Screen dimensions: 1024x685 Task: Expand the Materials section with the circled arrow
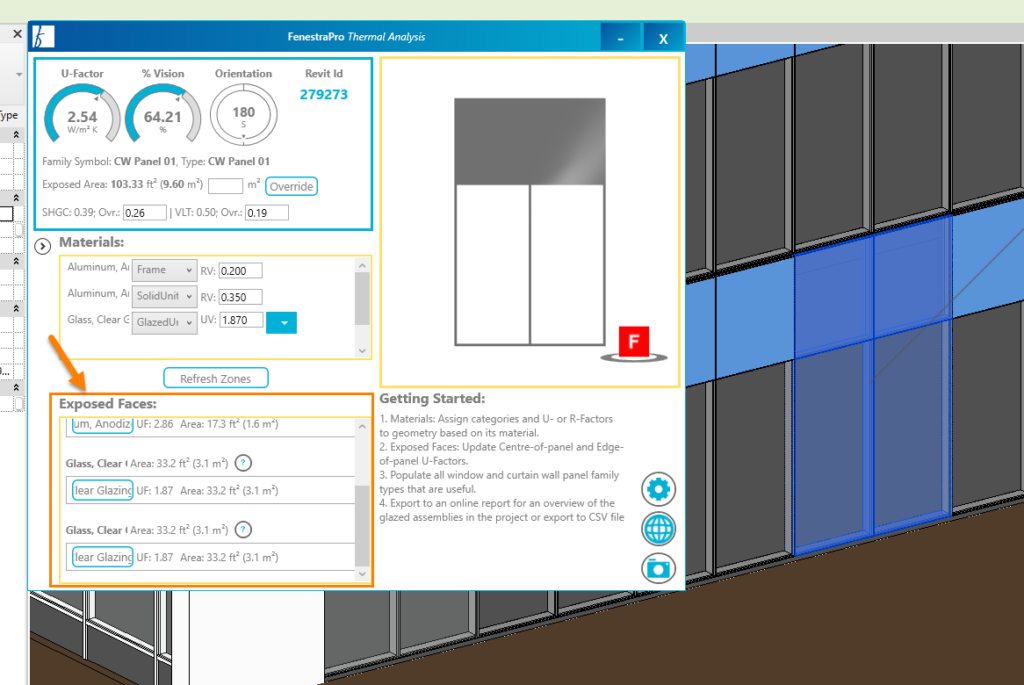(x=42, y=246)
